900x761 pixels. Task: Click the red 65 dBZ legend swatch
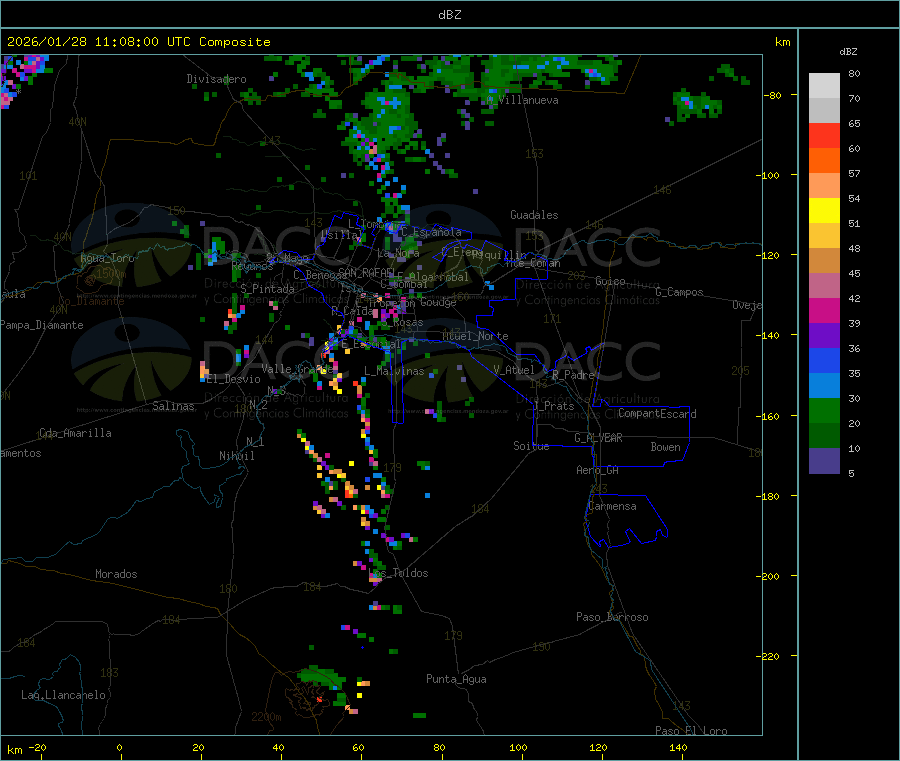click(824, 135)
